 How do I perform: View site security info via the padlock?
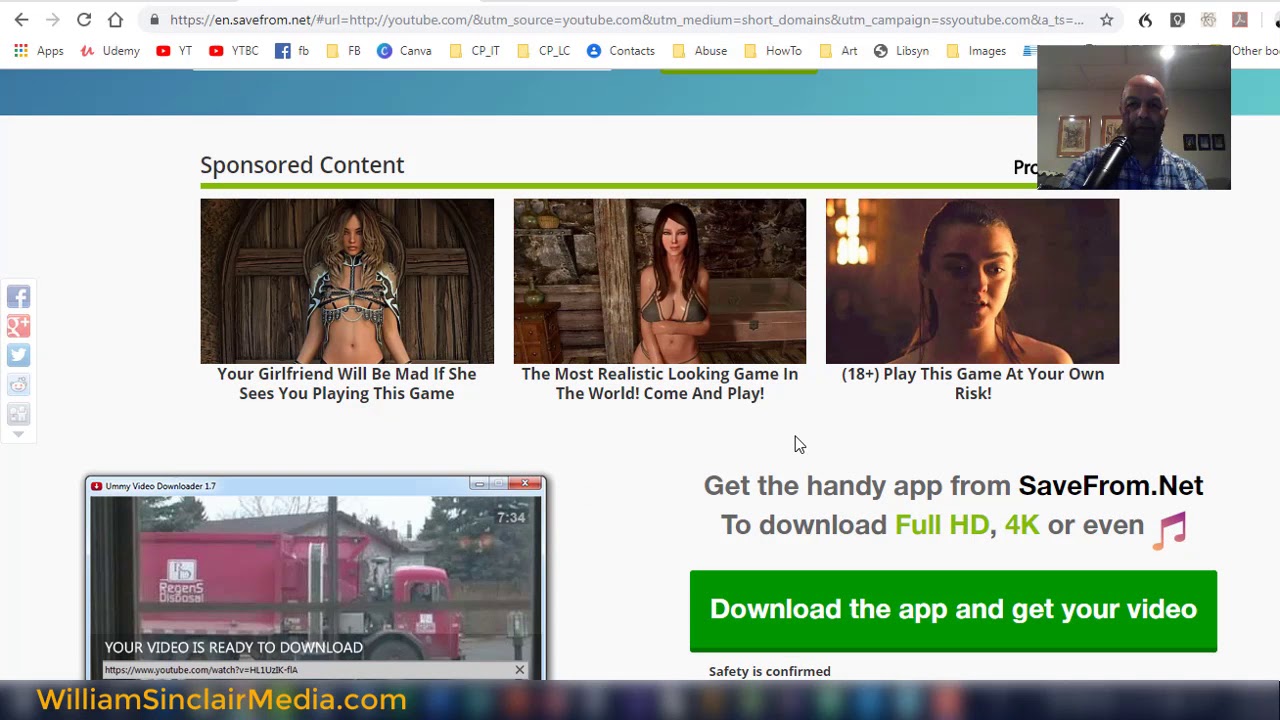click(x=154, y=20)
